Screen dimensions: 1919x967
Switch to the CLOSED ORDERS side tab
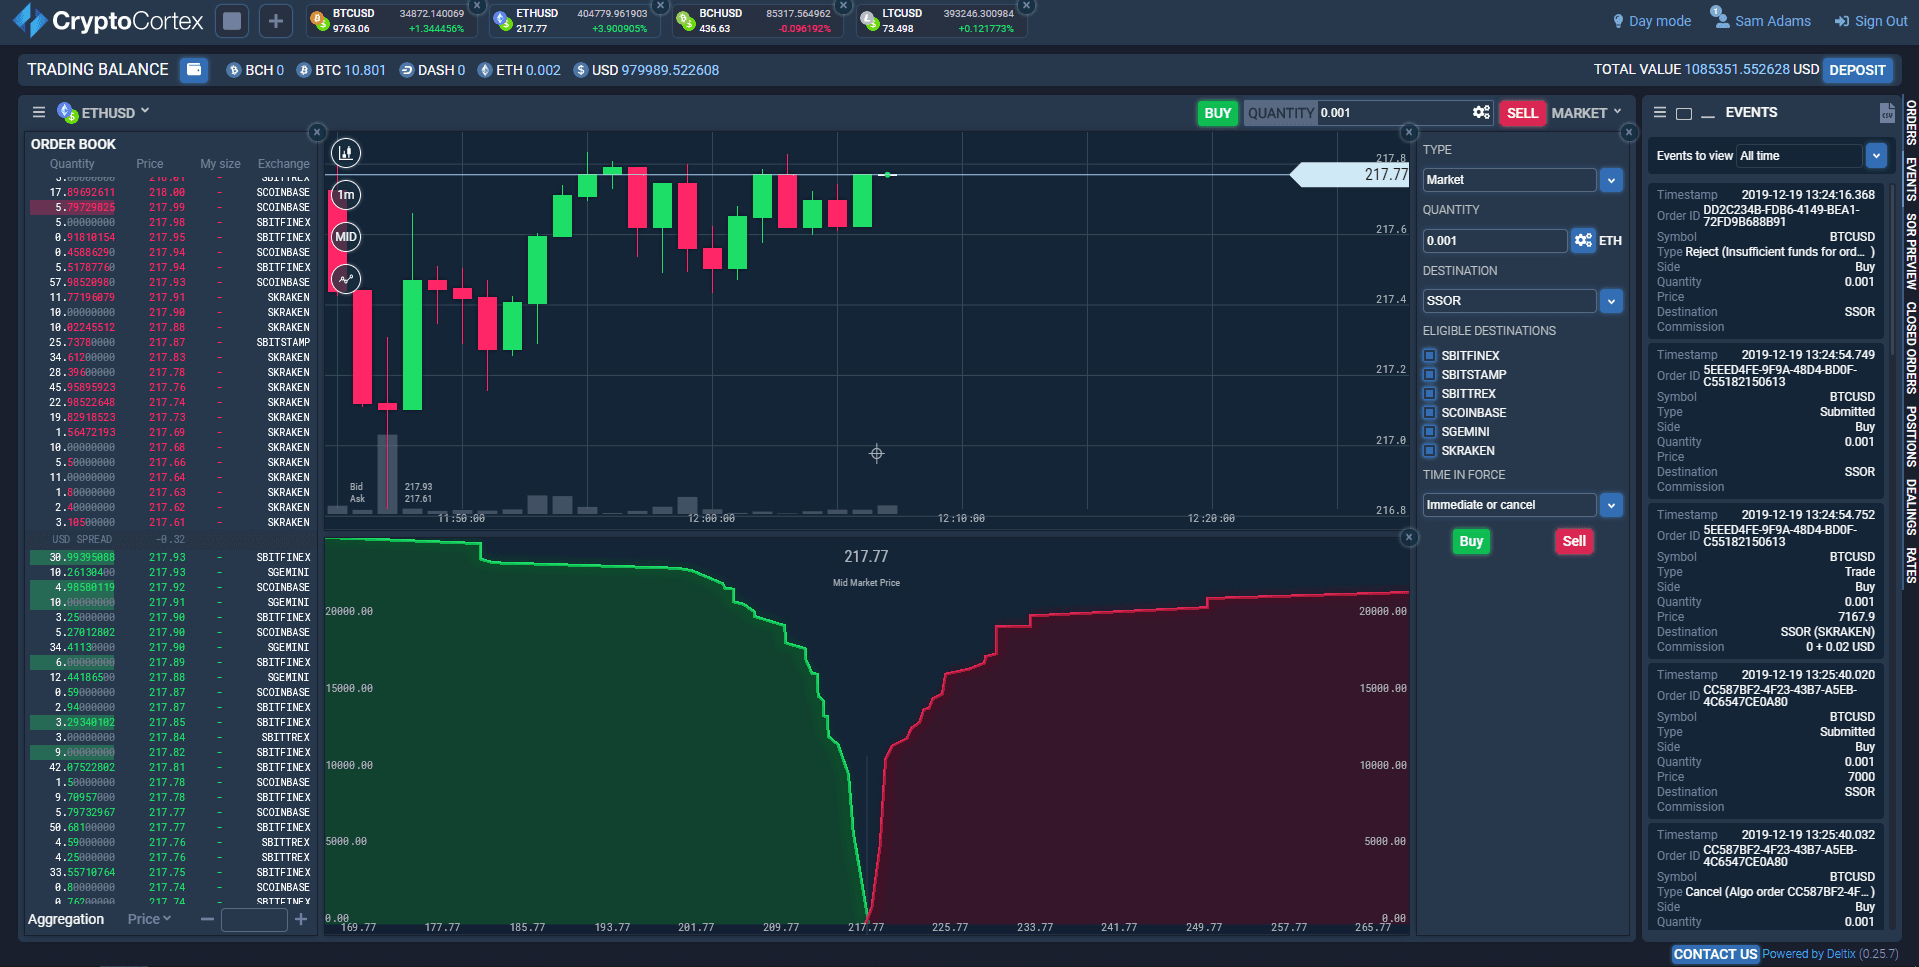[1910, 347]
